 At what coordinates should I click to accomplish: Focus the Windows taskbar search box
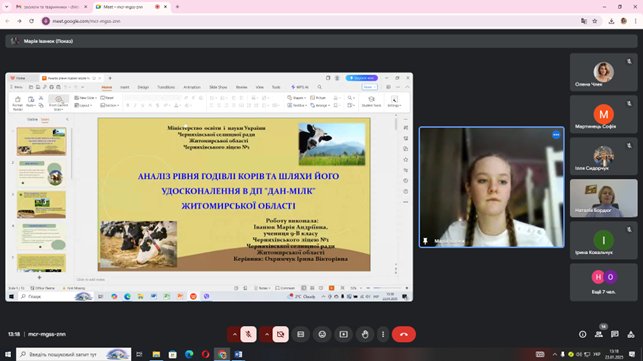pyautogui.click(x=74, y=354)
